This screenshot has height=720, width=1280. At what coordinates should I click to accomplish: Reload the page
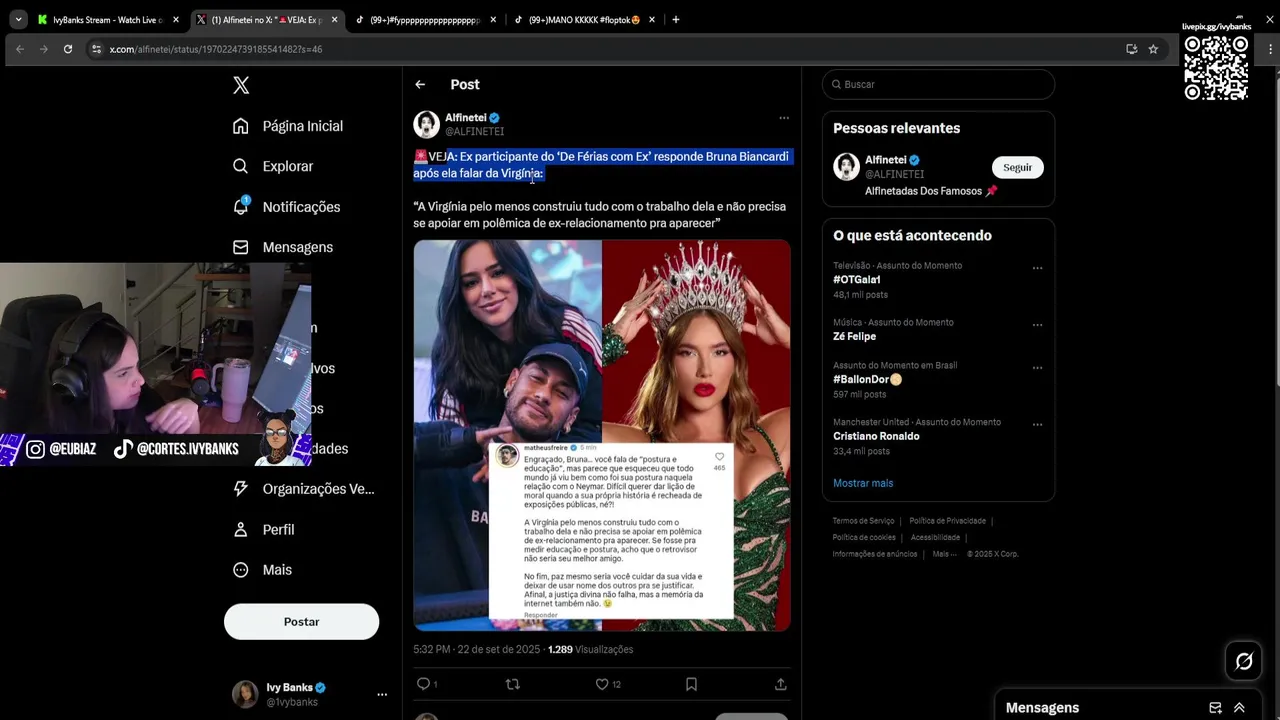coord(68,49)
